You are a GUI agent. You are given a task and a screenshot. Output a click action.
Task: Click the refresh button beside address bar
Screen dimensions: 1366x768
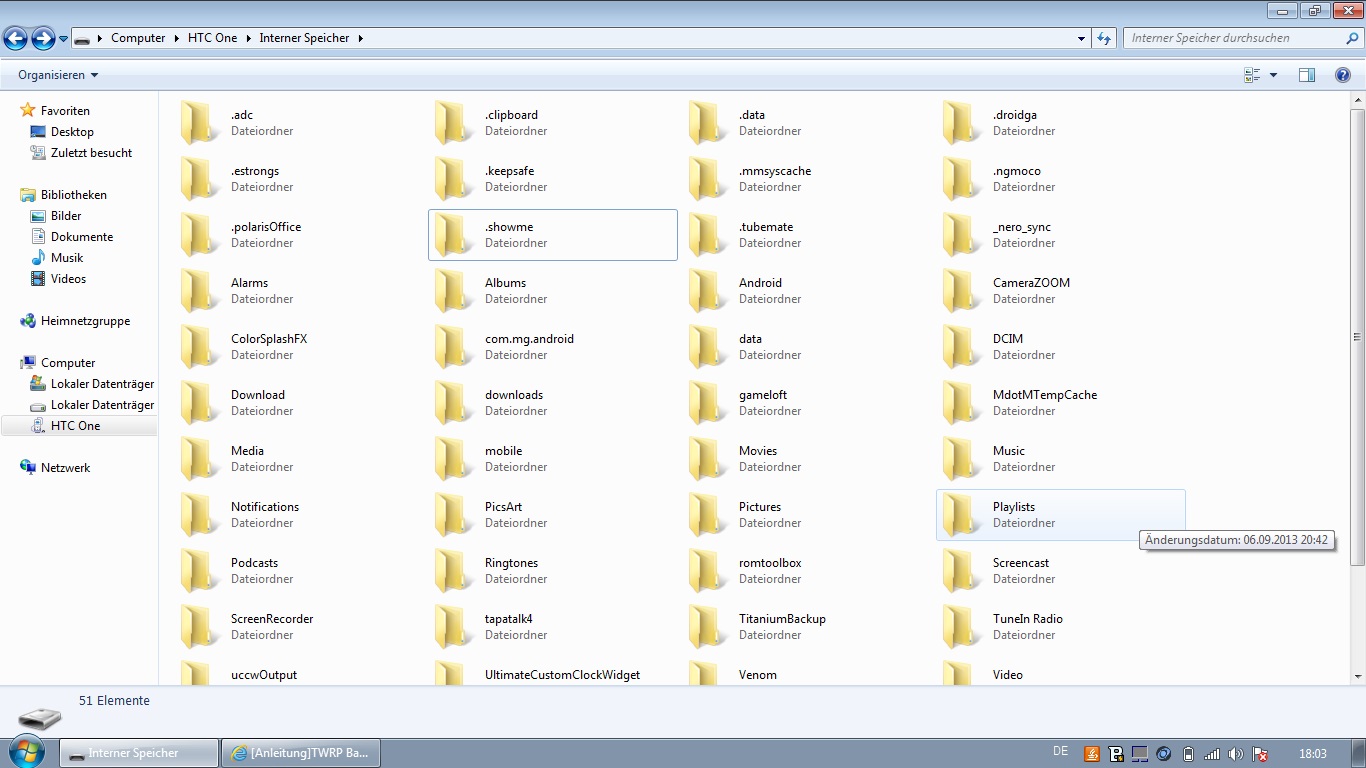click(x=1104, y=38)
